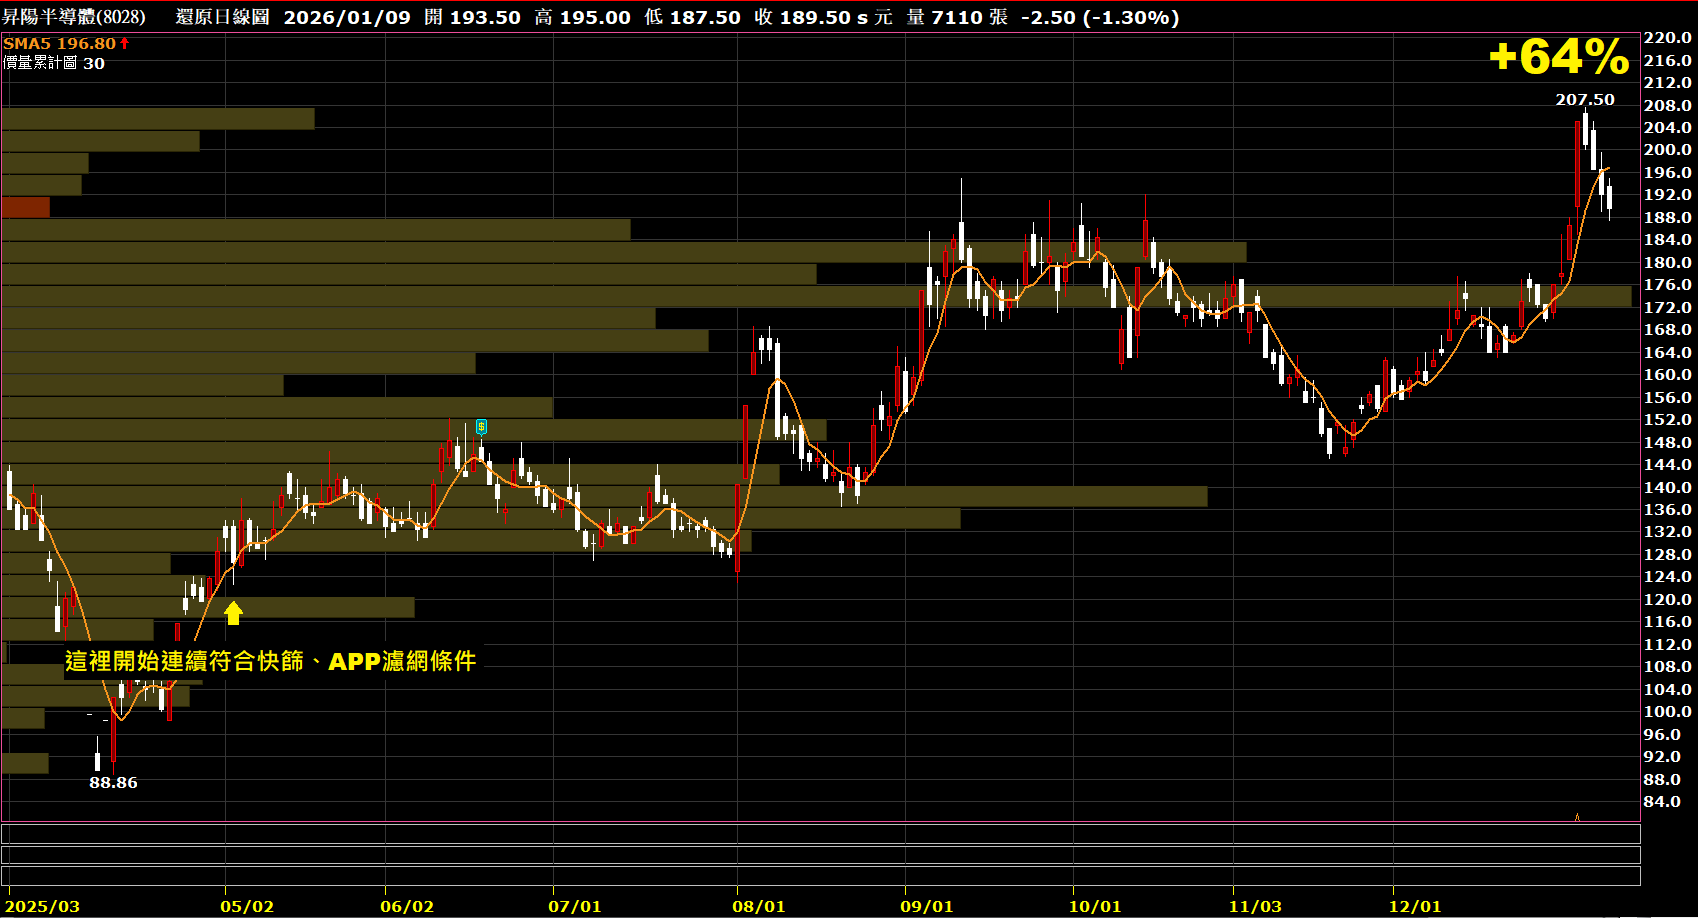Click the 164.0 price axis label
Screen dimensions: 1698x918
[x=1668, y=352]
